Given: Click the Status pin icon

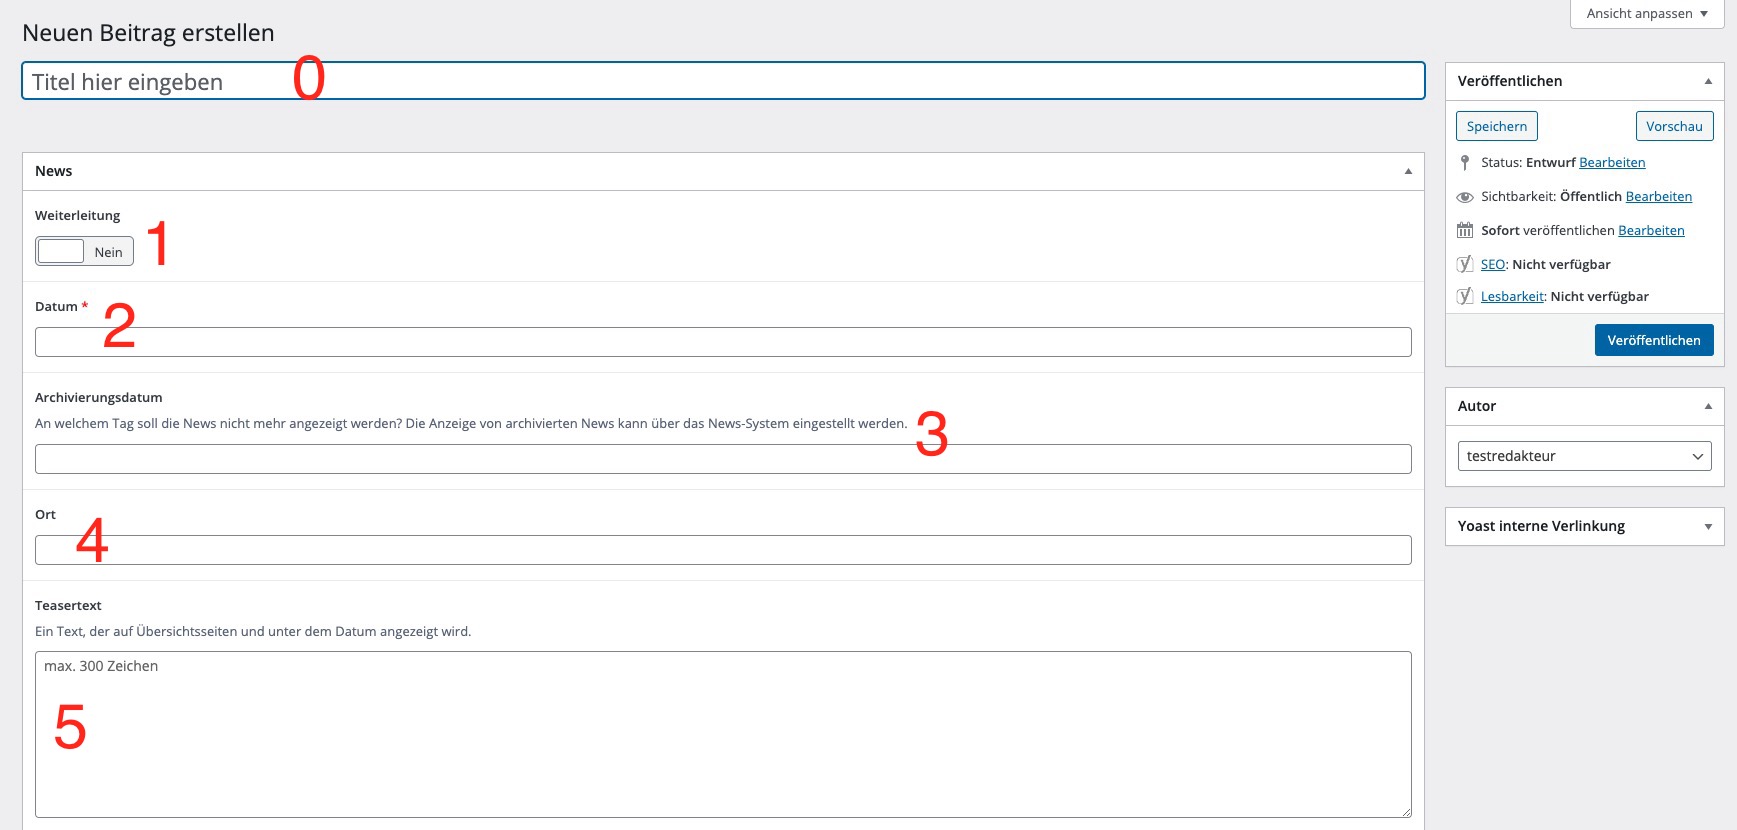Looking at the screenshot, I should click(x=1465, y=162).
